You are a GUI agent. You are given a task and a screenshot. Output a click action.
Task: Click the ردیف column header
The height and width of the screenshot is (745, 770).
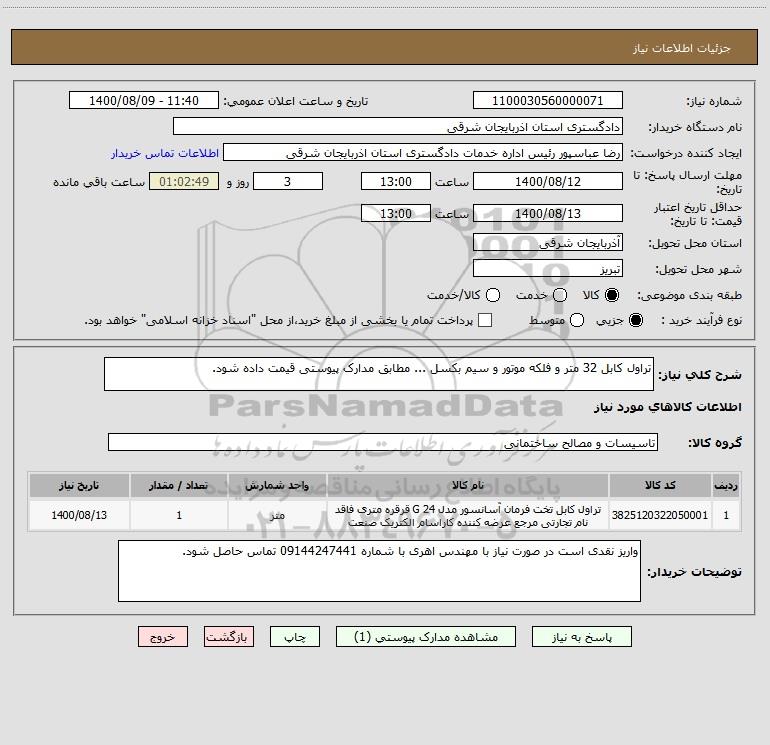[x=726, y=485]
